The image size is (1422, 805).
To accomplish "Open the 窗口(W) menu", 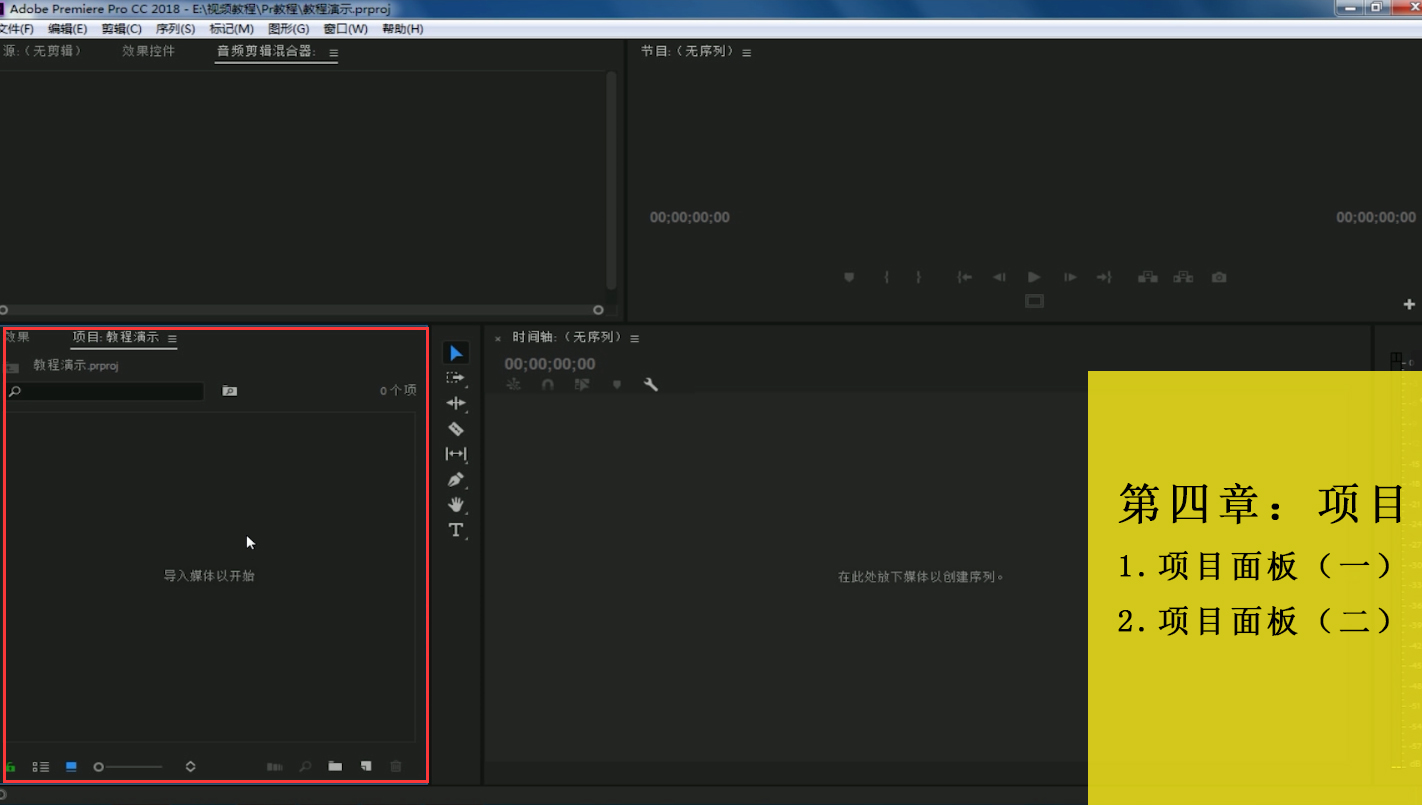I will coord(345,29).
